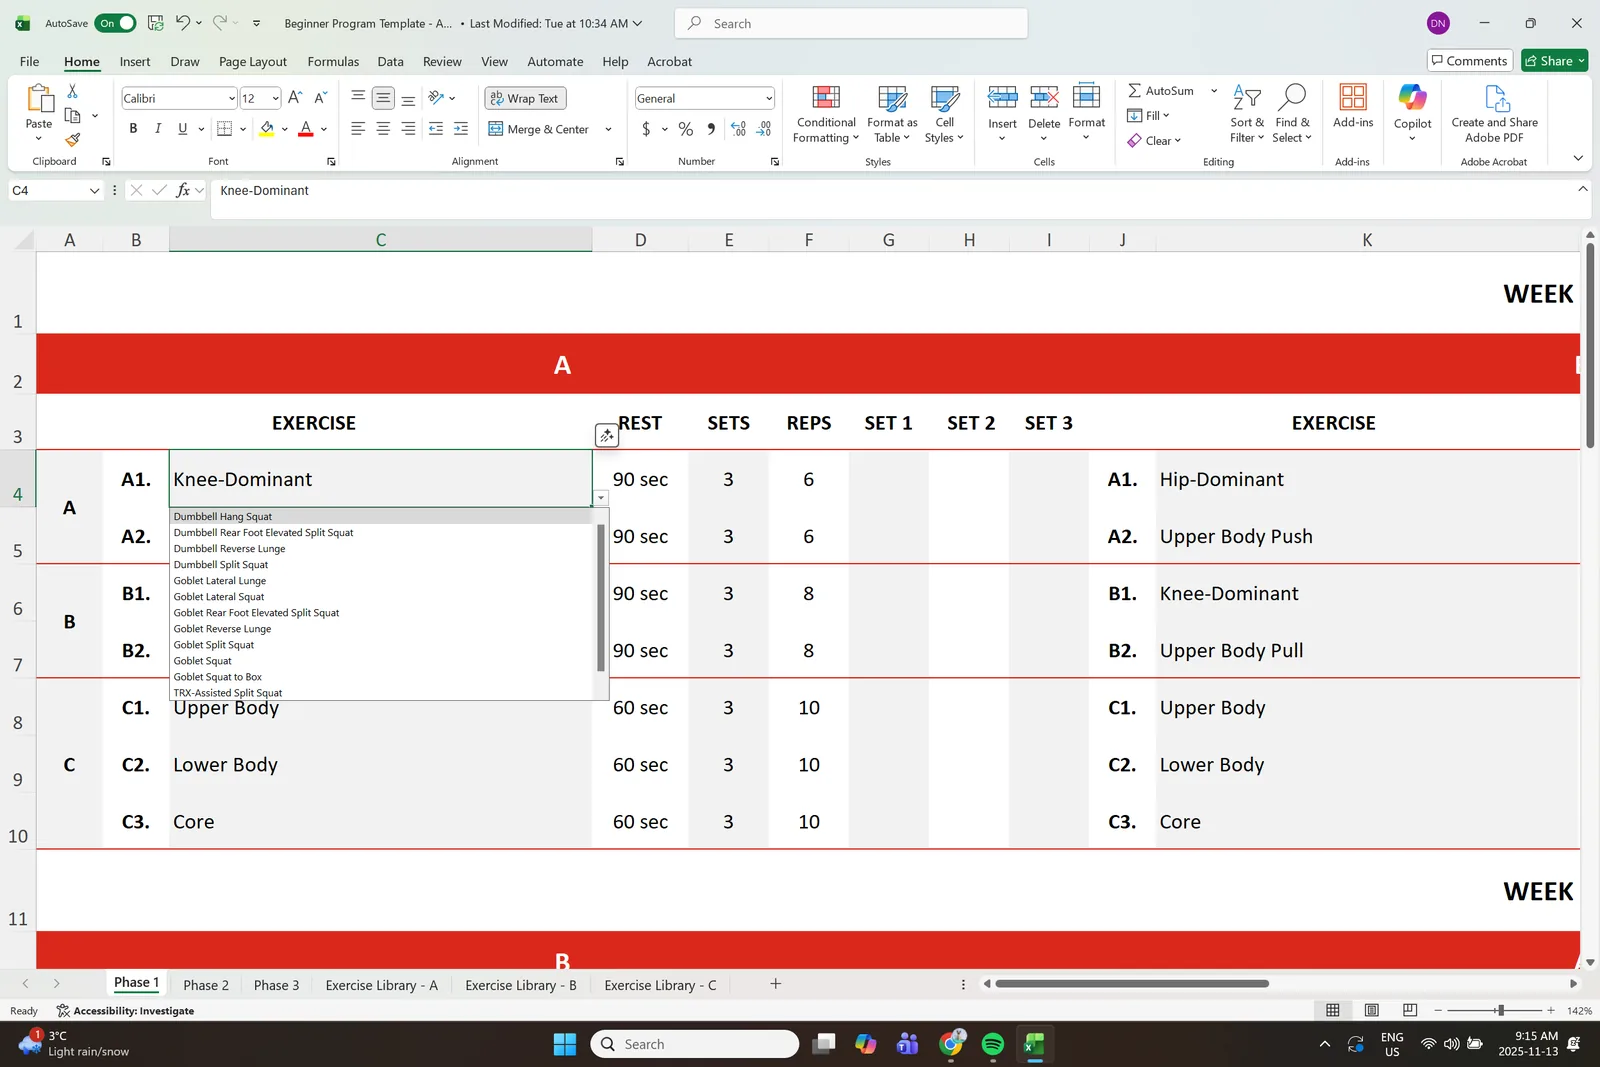Click cell C4 validation dropdown arrow

pyautogui.click(x=601, y=497)
